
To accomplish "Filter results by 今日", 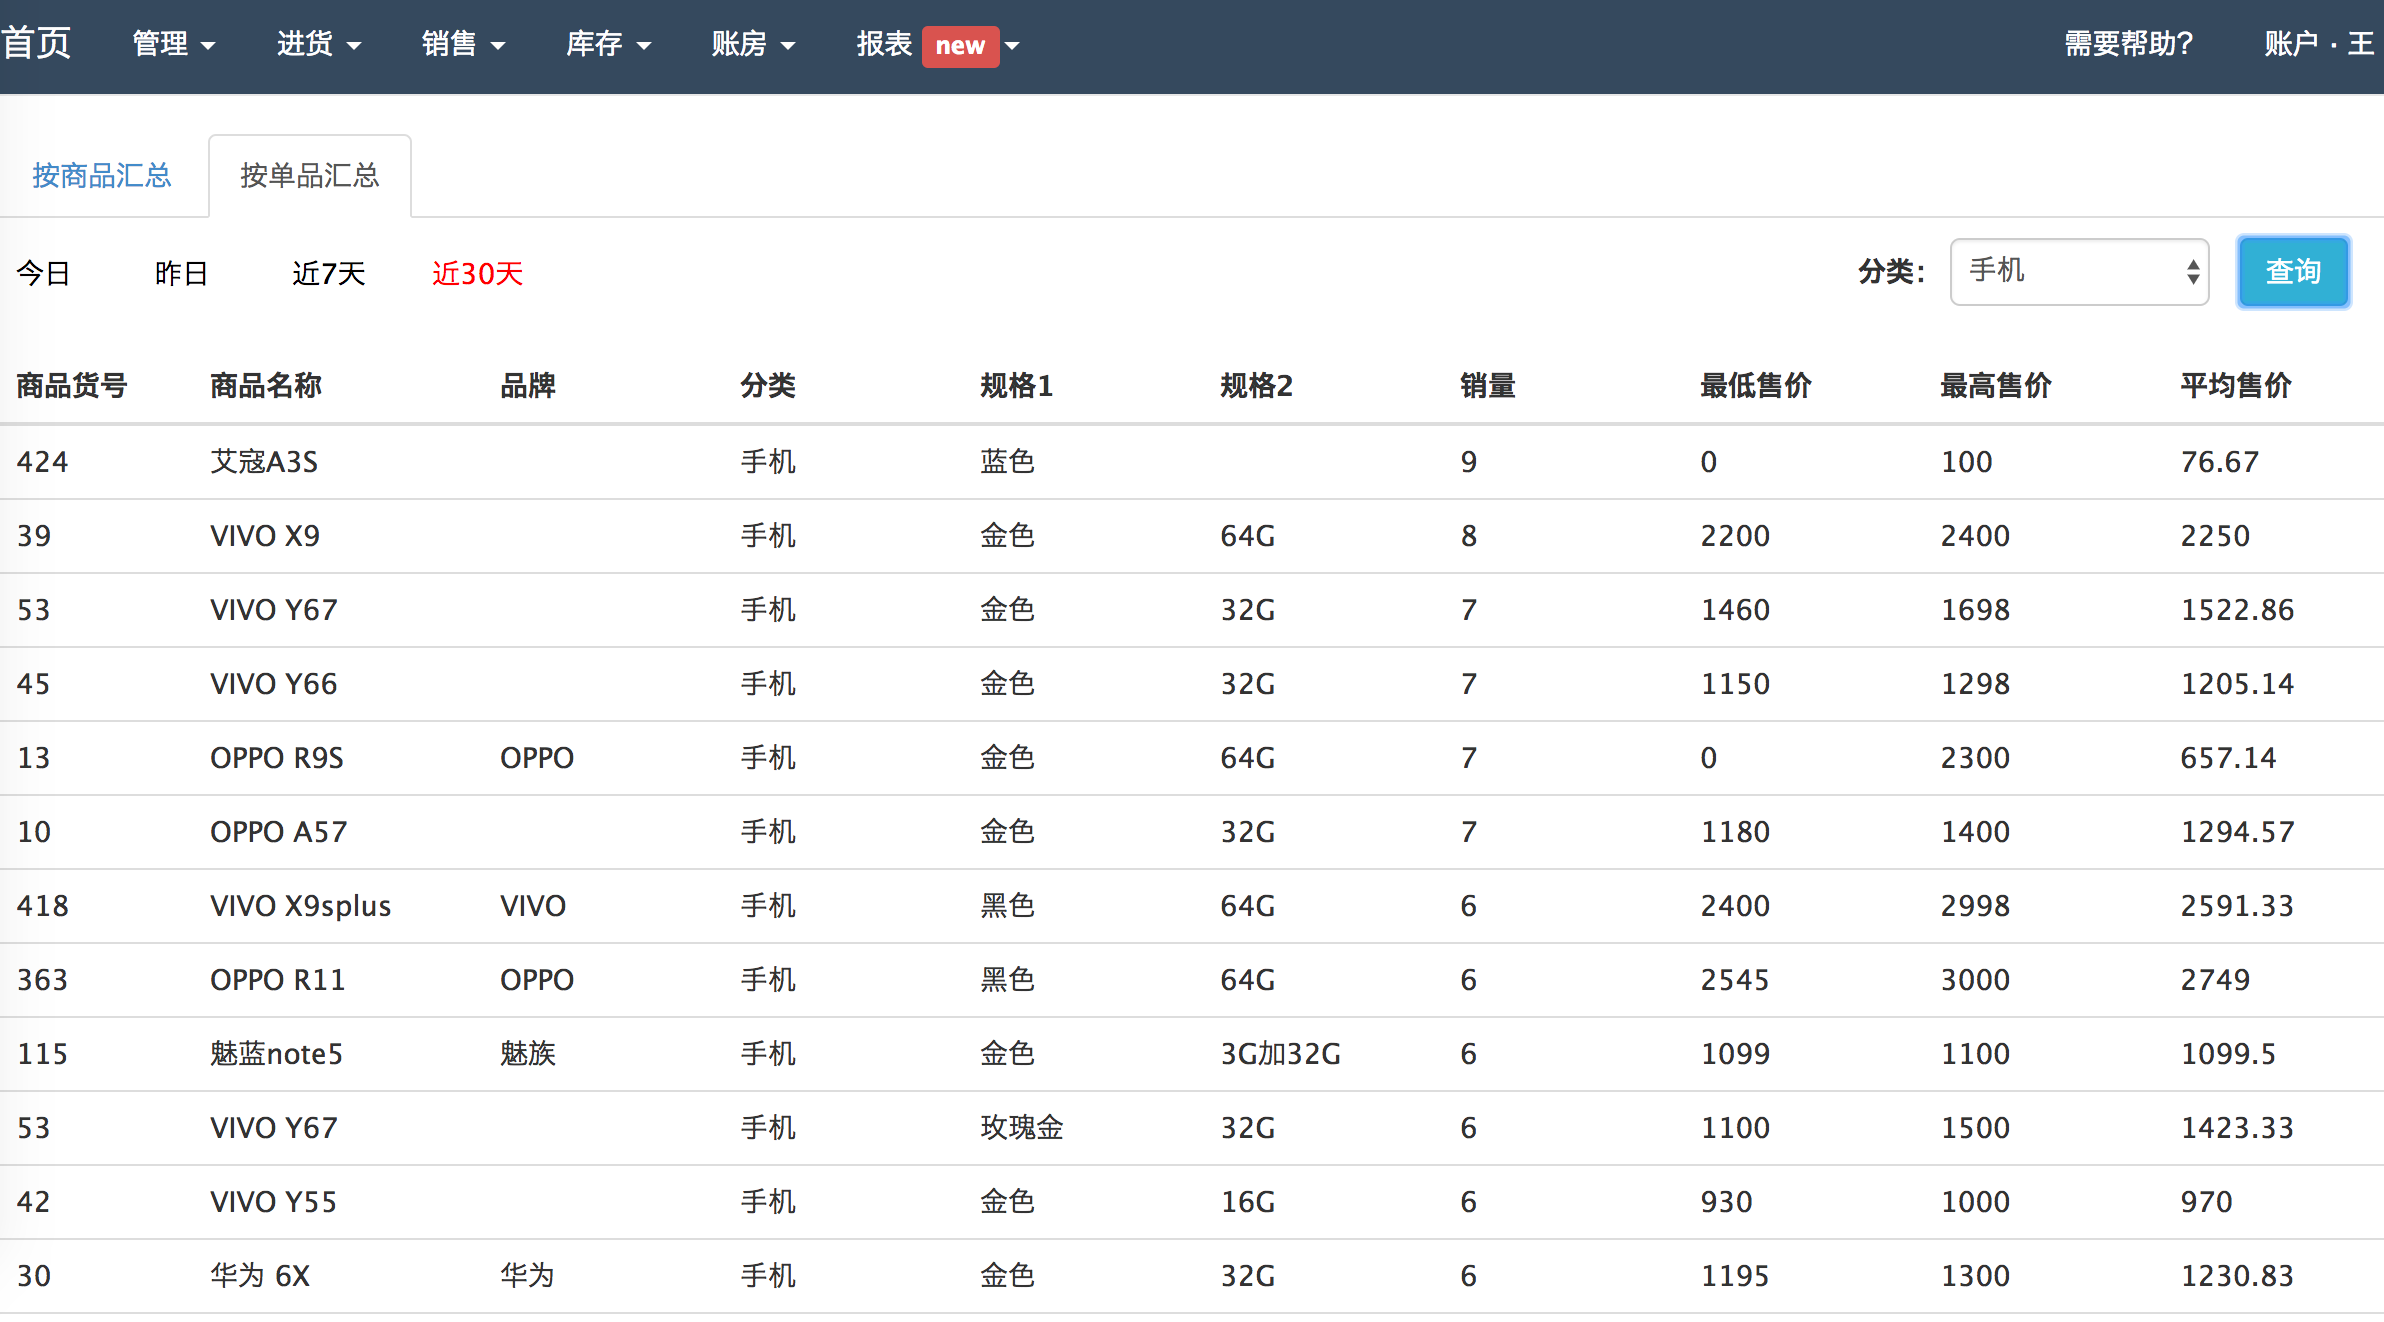I will 46,273.
